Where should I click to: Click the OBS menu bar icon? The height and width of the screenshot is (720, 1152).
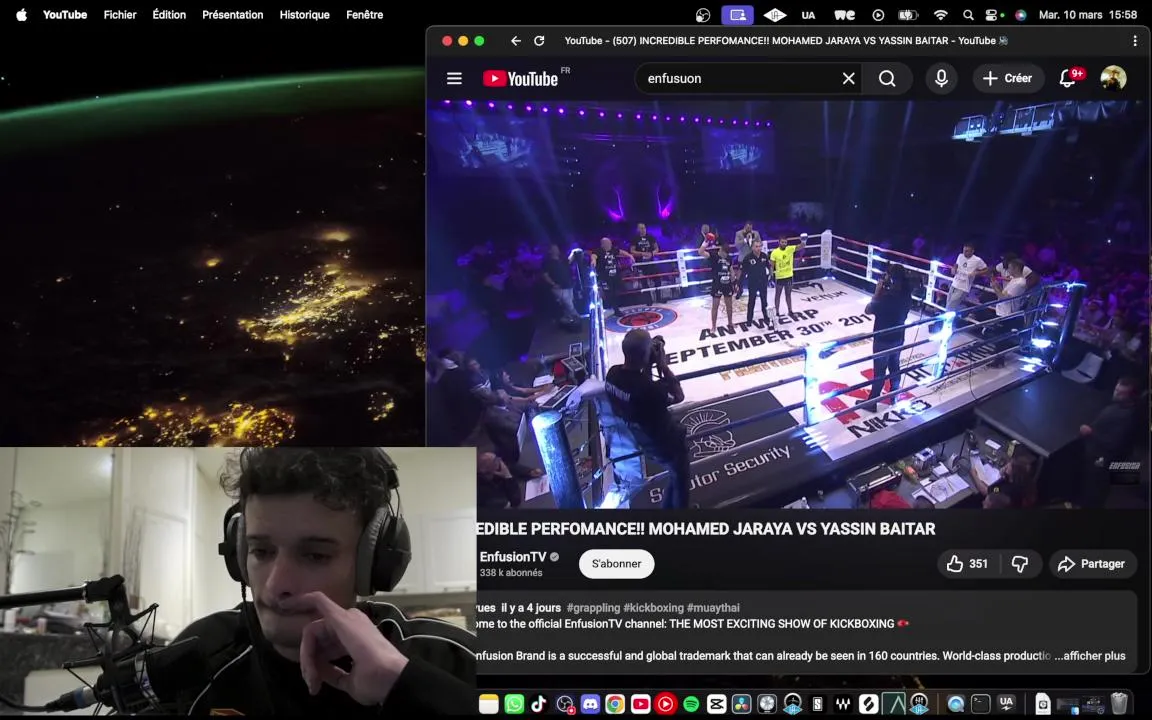coord(703,15)
